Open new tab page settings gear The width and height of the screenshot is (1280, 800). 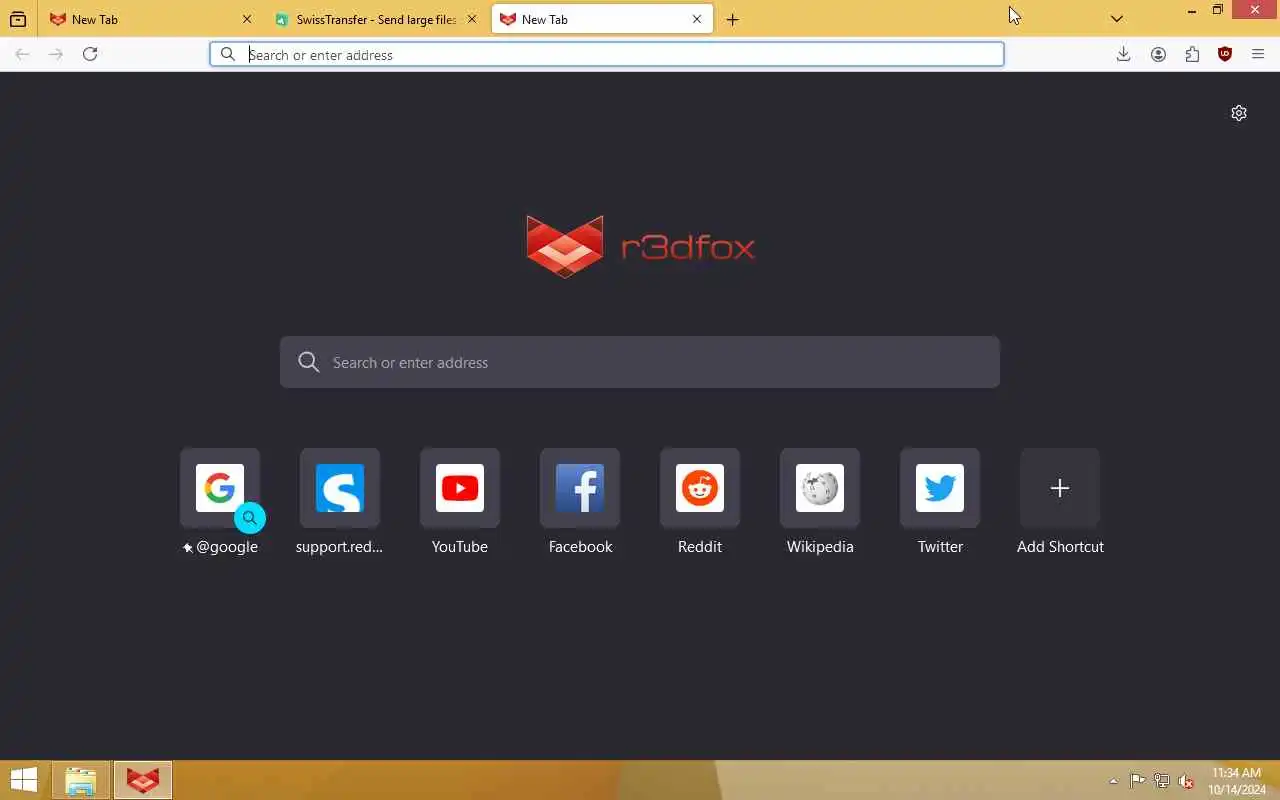[1239, 113]
